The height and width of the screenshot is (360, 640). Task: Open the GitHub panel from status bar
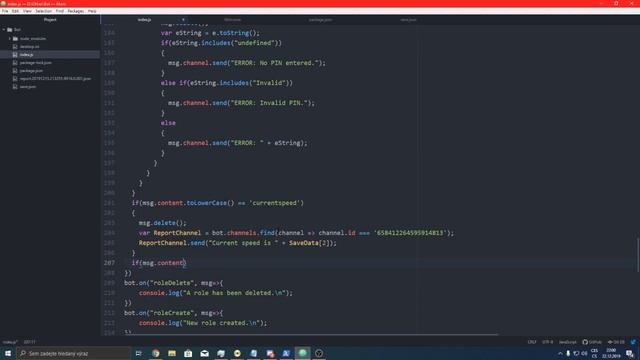pyautogui.click(x=592, y=342)
